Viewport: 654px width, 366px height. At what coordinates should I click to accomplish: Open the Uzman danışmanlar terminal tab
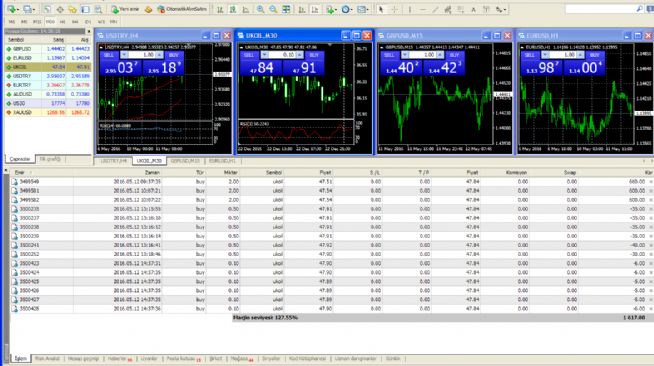point(355,358)
